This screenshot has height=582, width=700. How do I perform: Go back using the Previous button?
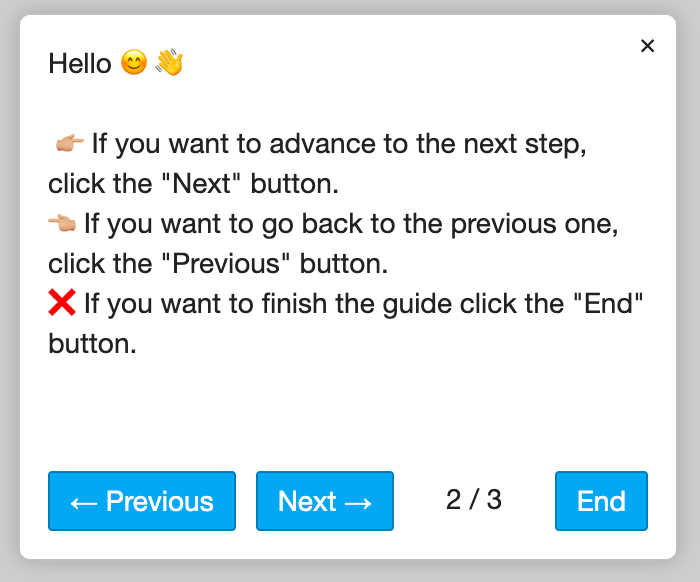coord(142,501)
